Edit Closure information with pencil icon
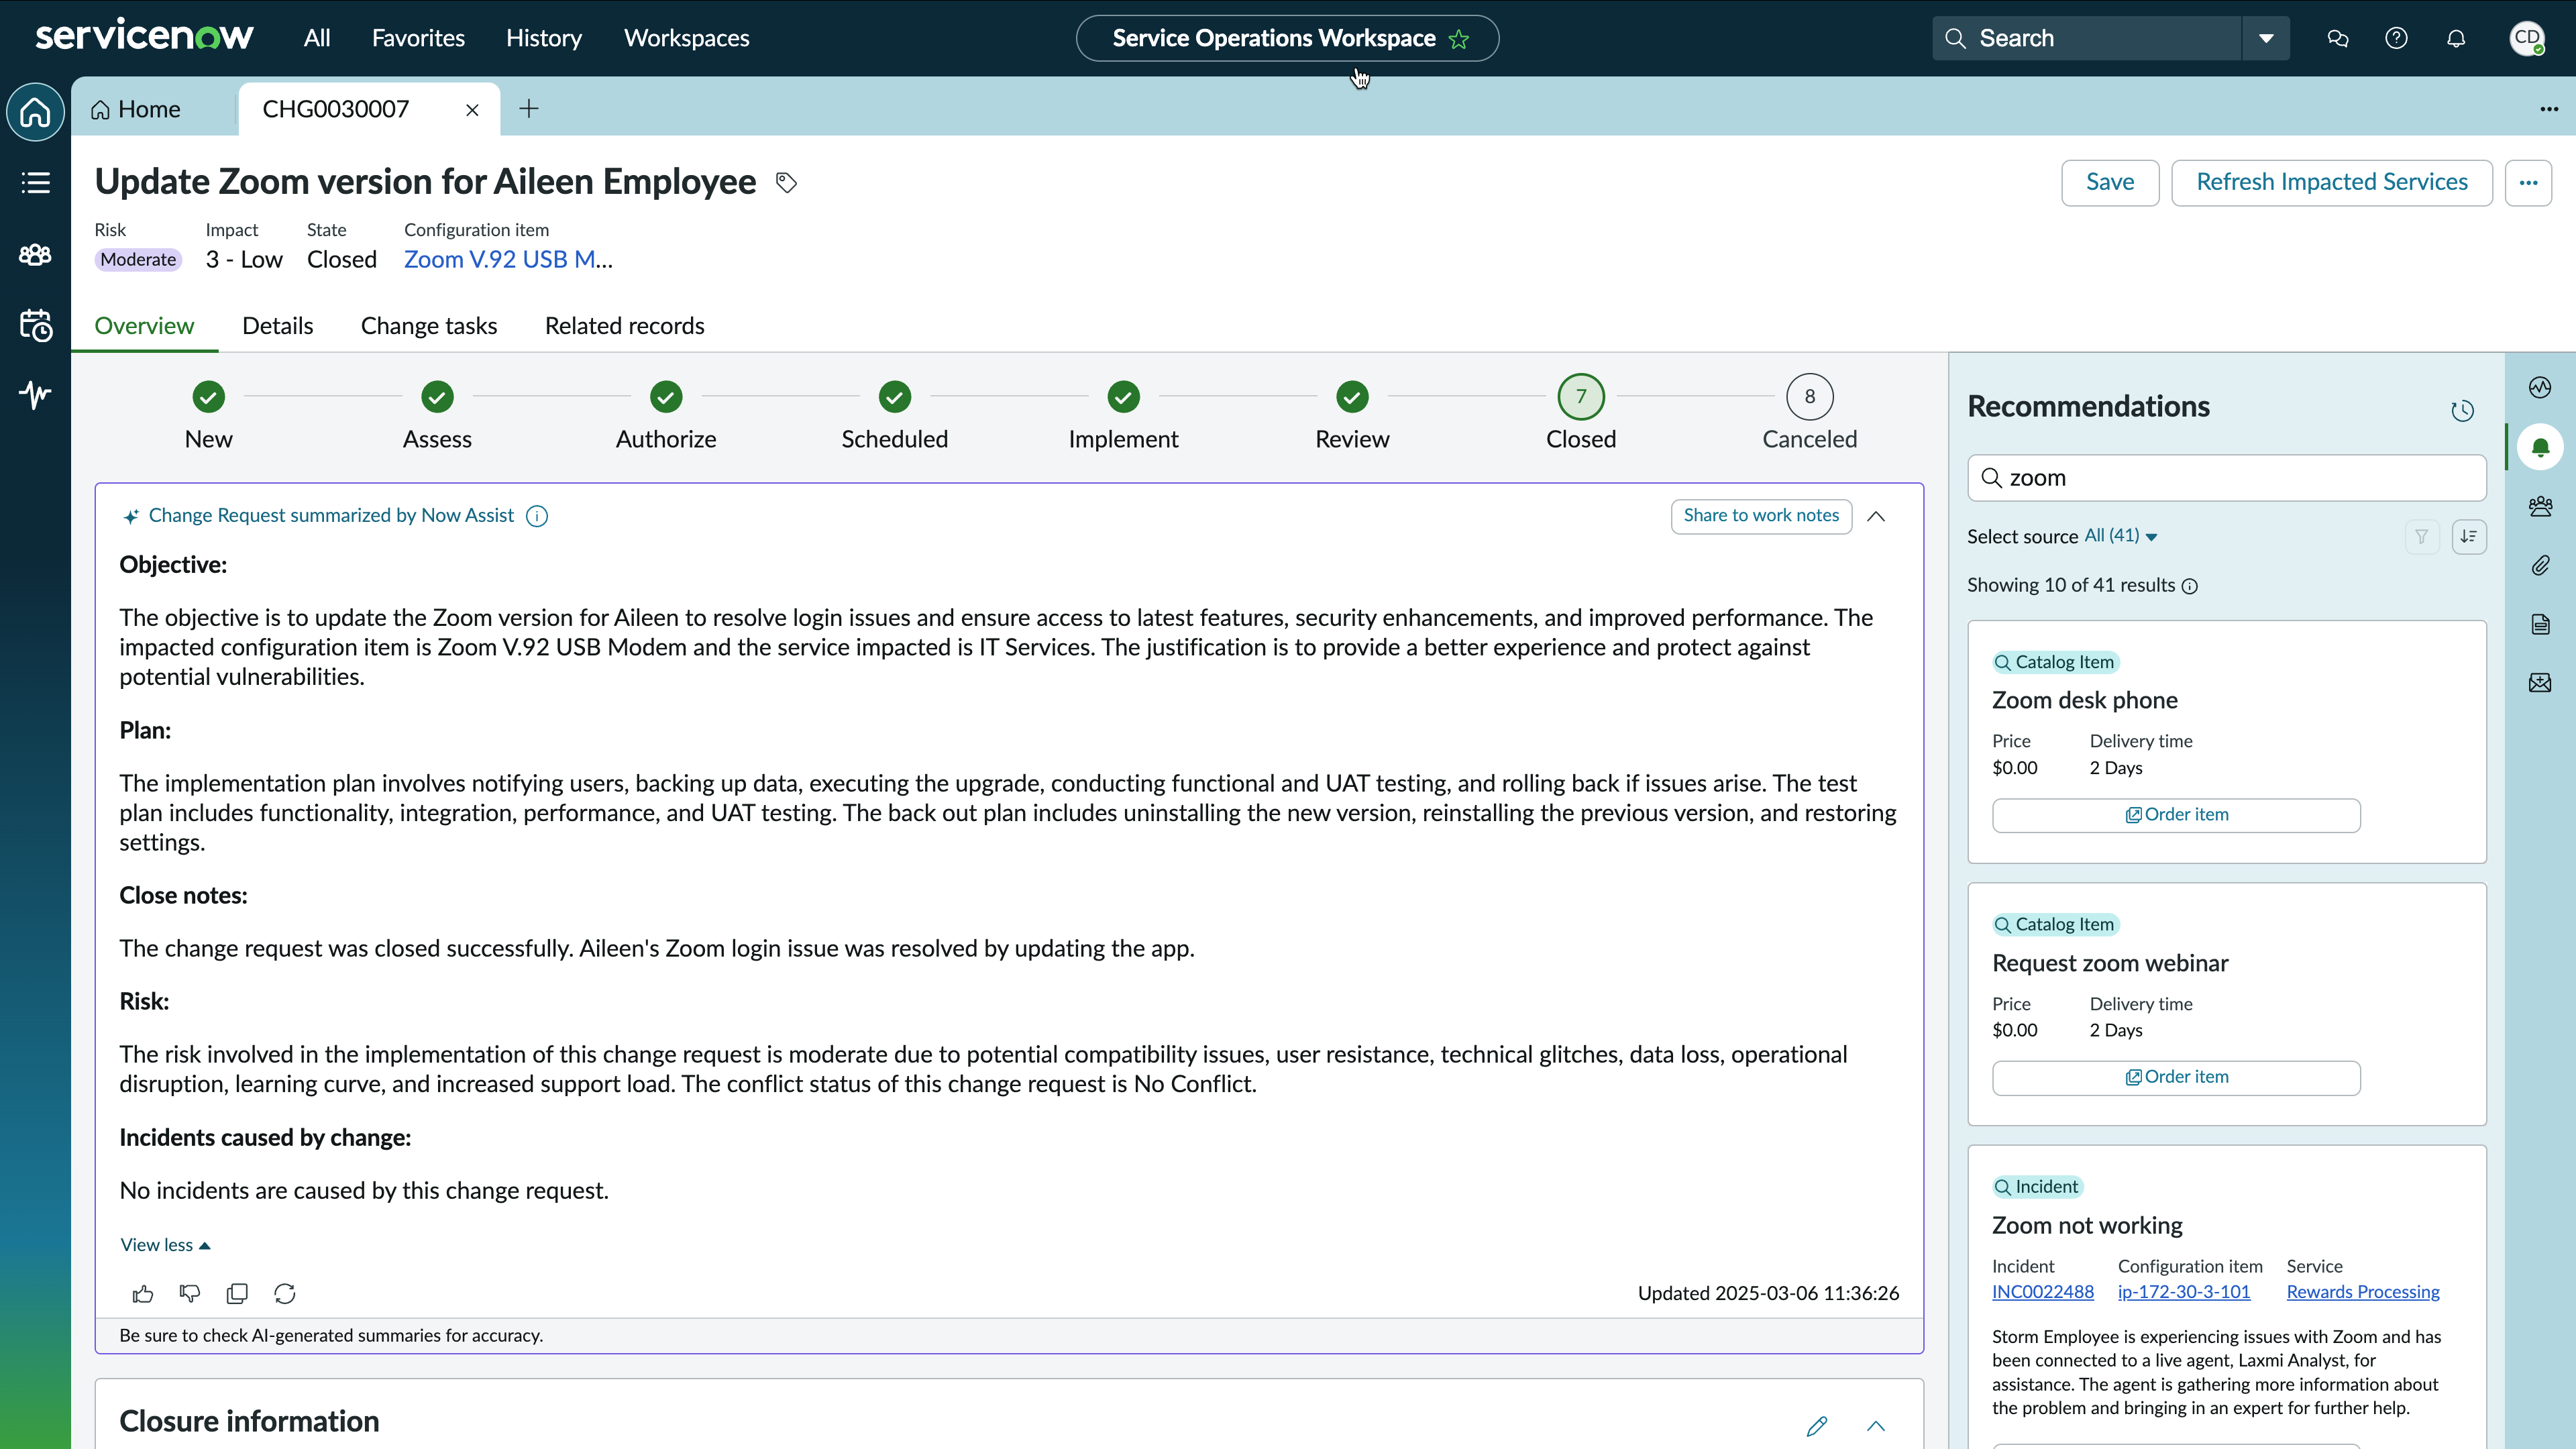Screen dimensions: 2576x1449 (1817, 1426)
